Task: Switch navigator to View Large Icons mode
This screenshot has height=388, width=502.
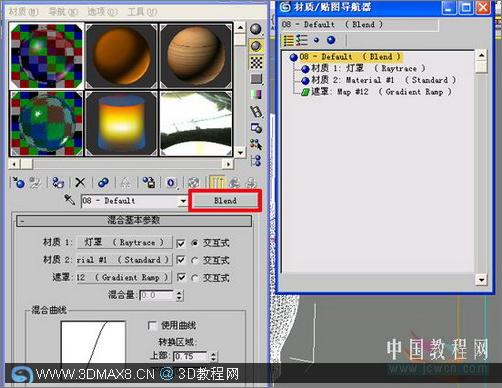Action: click(x=331, y=40)
